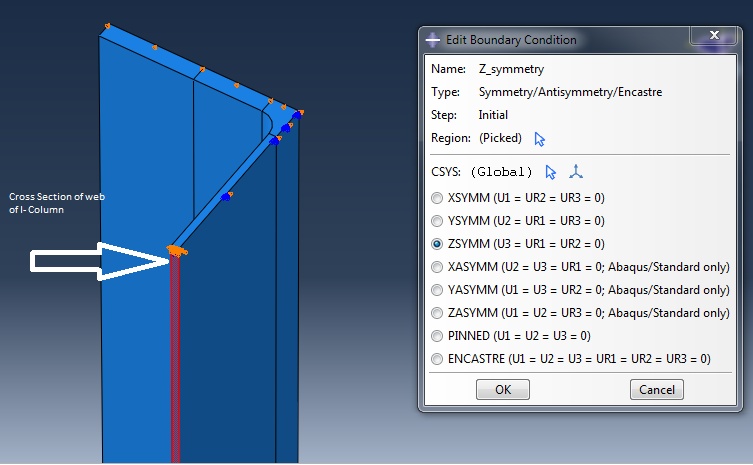
Task: Click Cancel in Edit Boundary Condition
Action: [656, 390]
